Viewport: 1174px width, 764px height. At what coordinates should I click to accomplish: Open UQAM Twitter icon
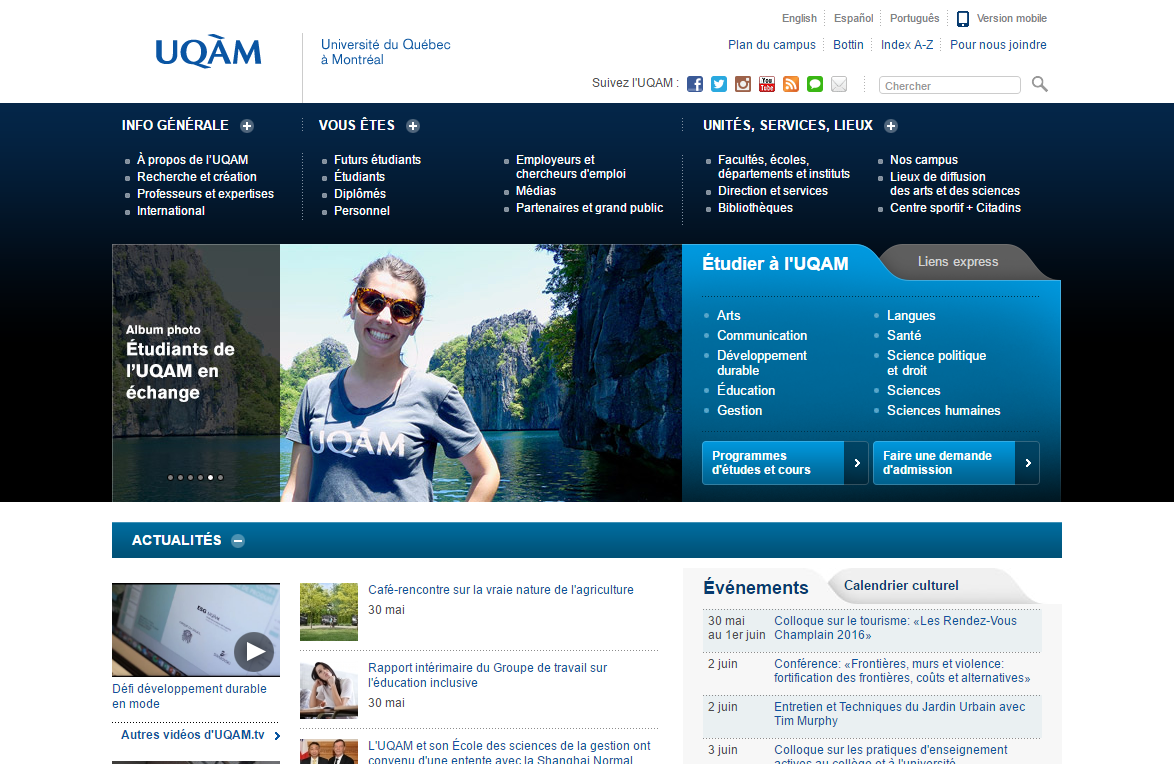pos(719,84)
